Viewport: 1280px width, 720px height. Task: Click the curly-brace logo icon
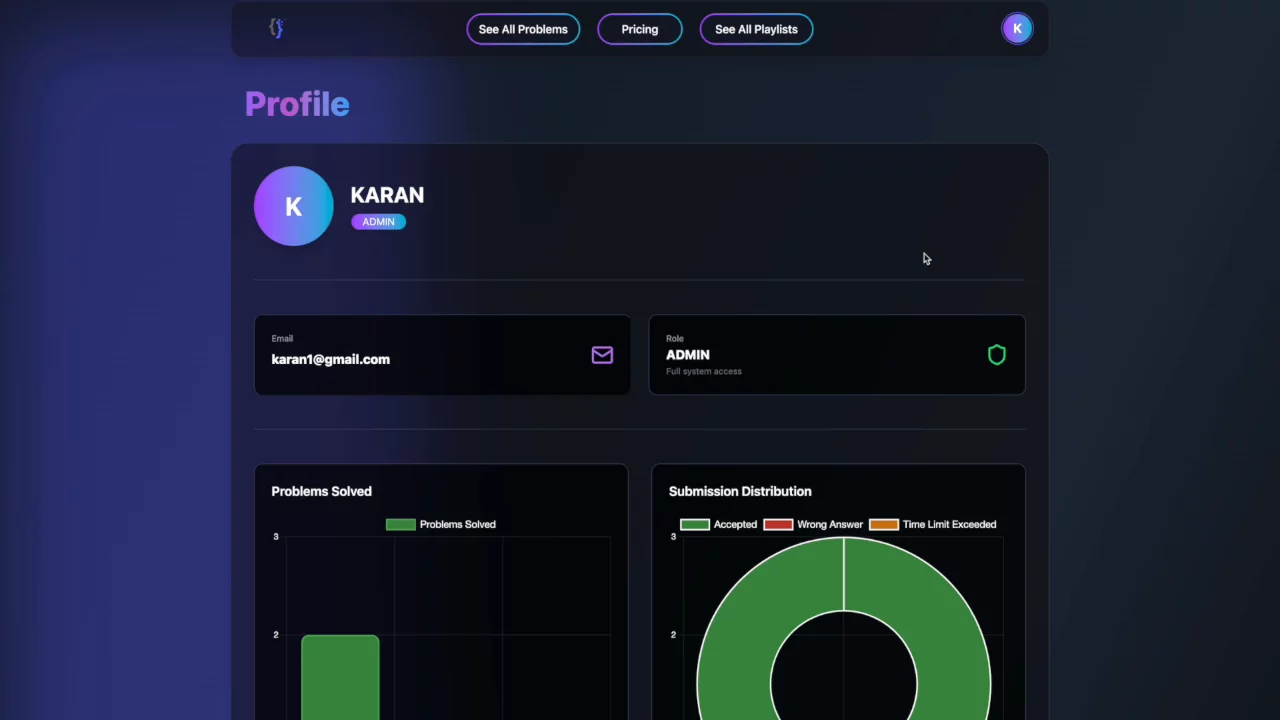[277, 28]
